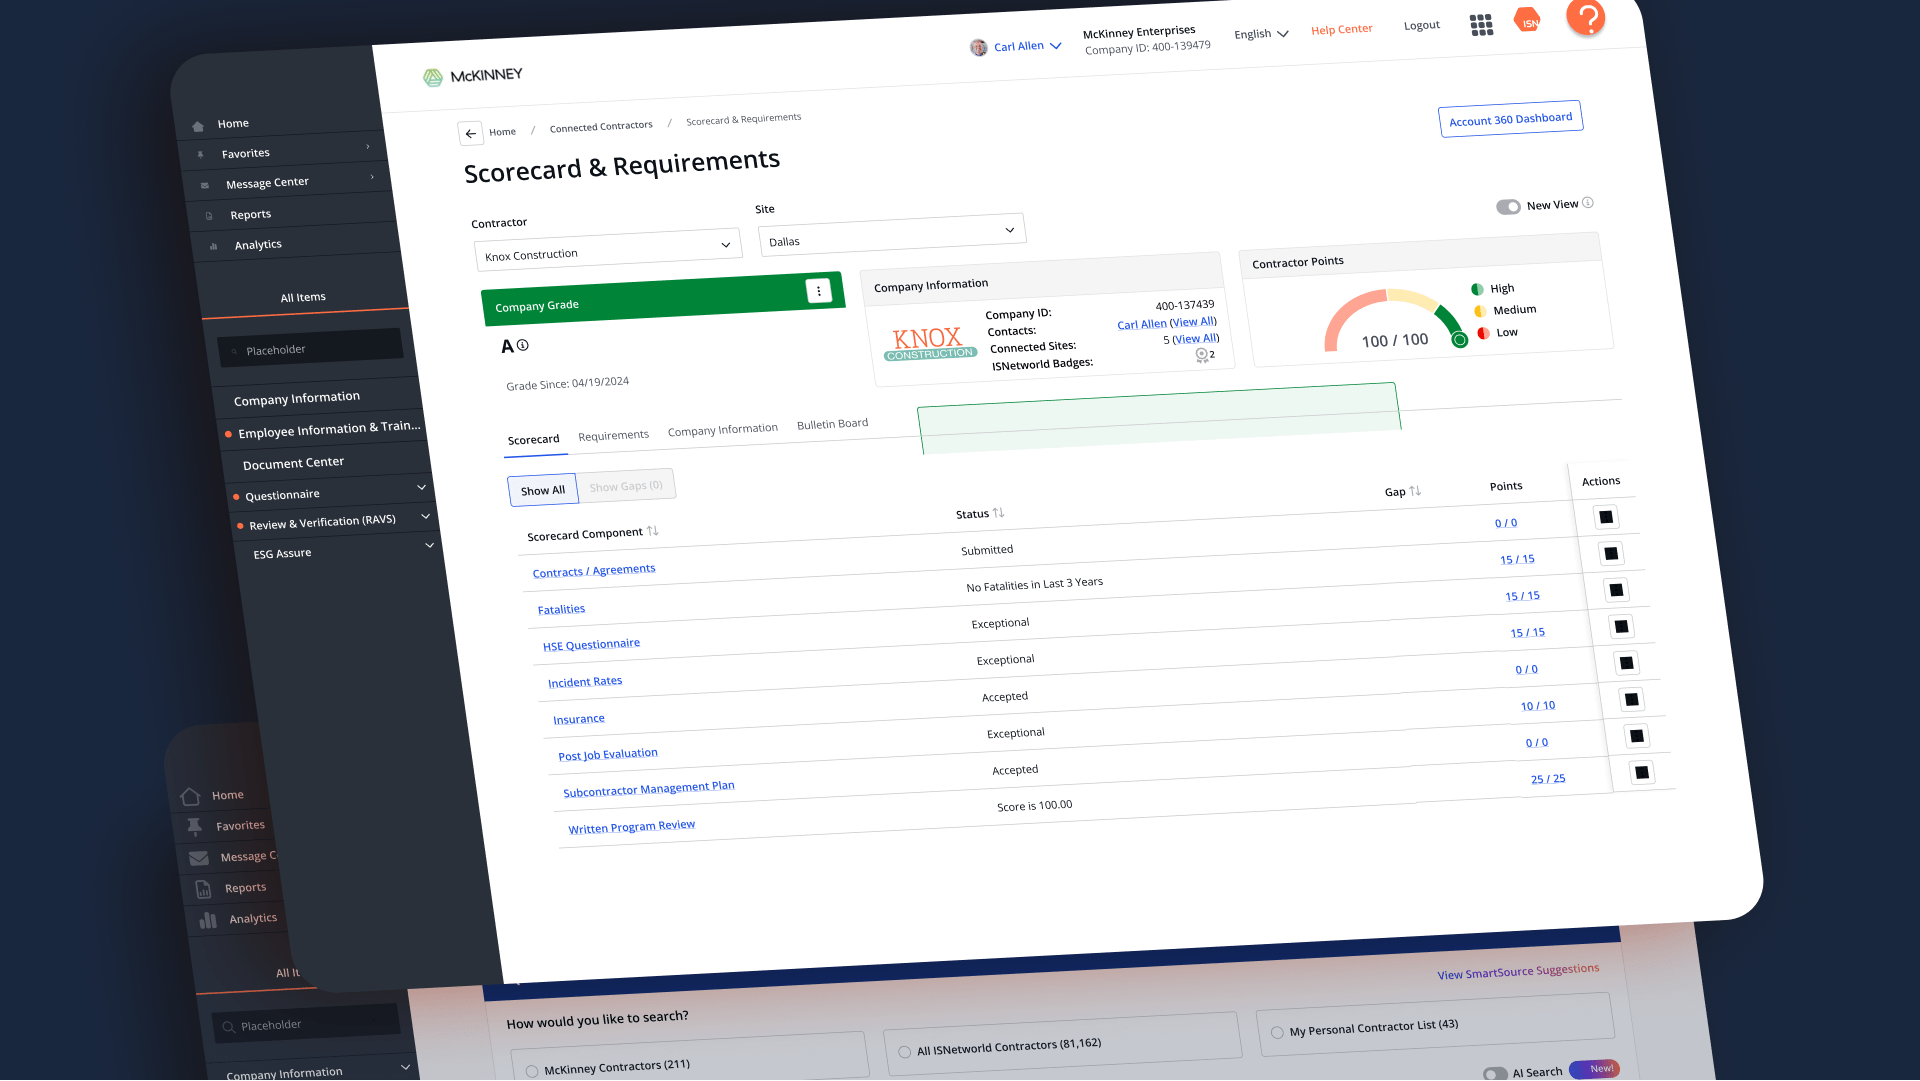1920x1081 pixels.
Task: Switch to the Requirements tab
Action: [x=613, y=435]
